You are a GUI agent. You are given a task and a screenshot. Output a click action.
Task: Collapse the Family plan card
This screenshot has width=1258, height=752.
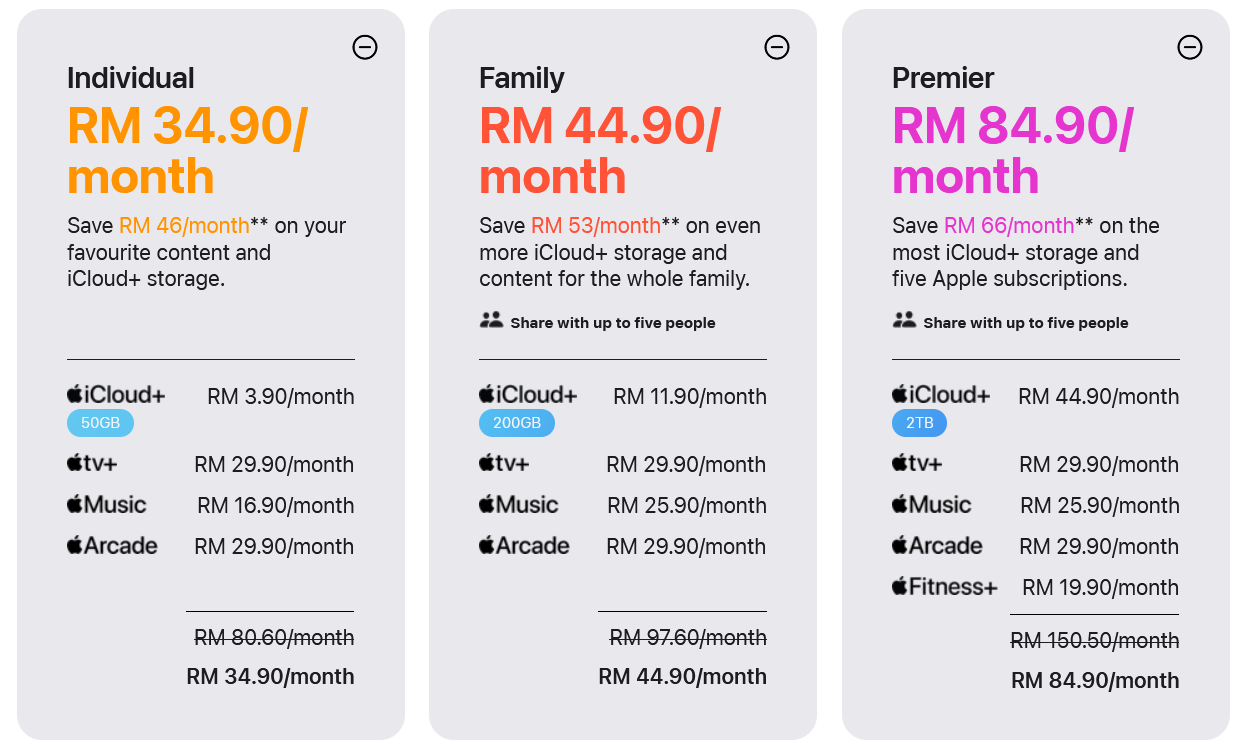coord(777,47)
